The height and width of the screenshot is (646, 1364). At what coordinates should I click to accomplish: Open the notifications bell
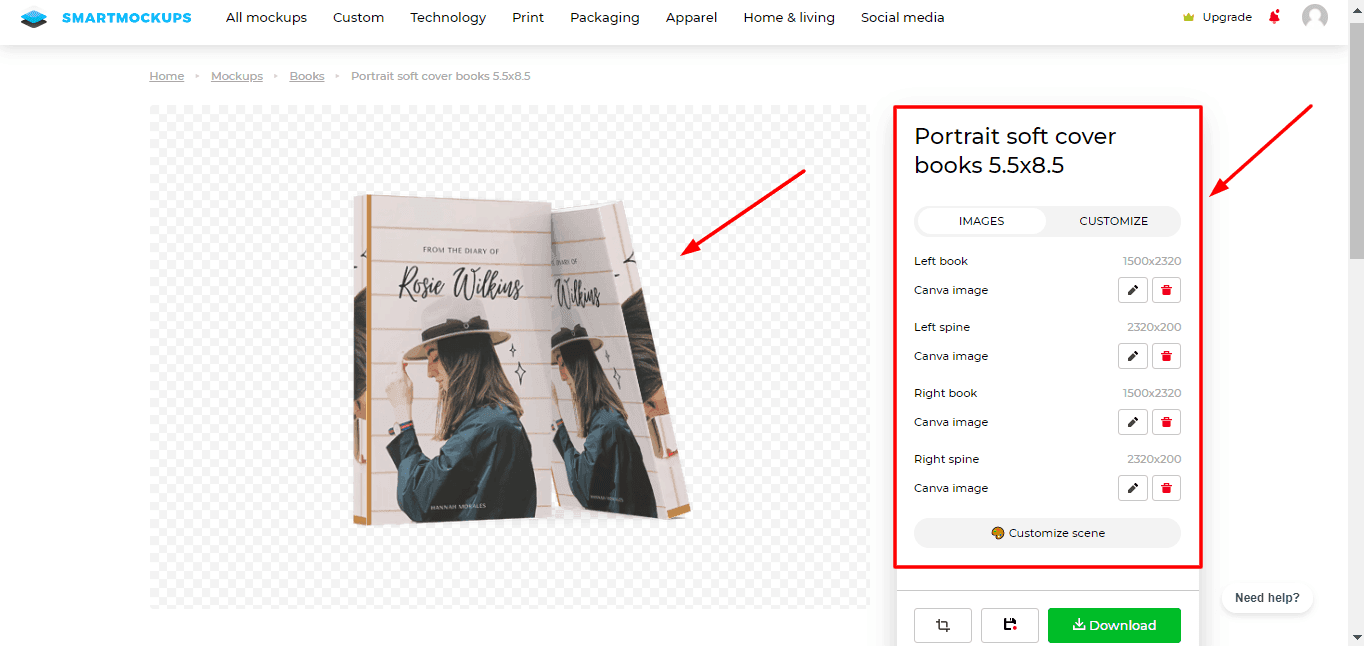point(1274,17)
